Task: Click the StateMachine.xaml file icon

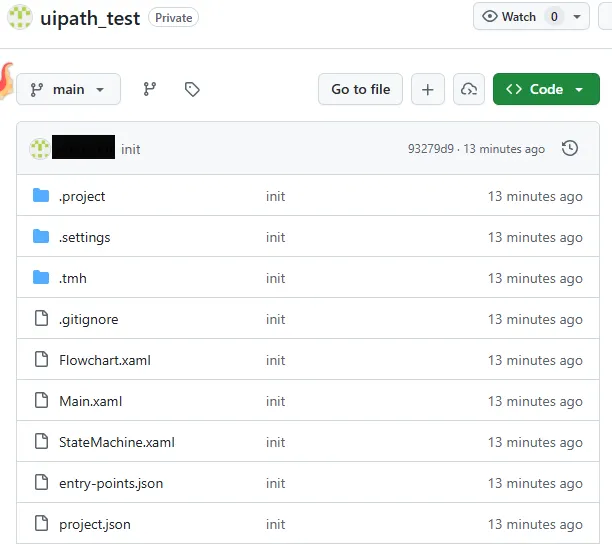Action: [x=41, y=441]
